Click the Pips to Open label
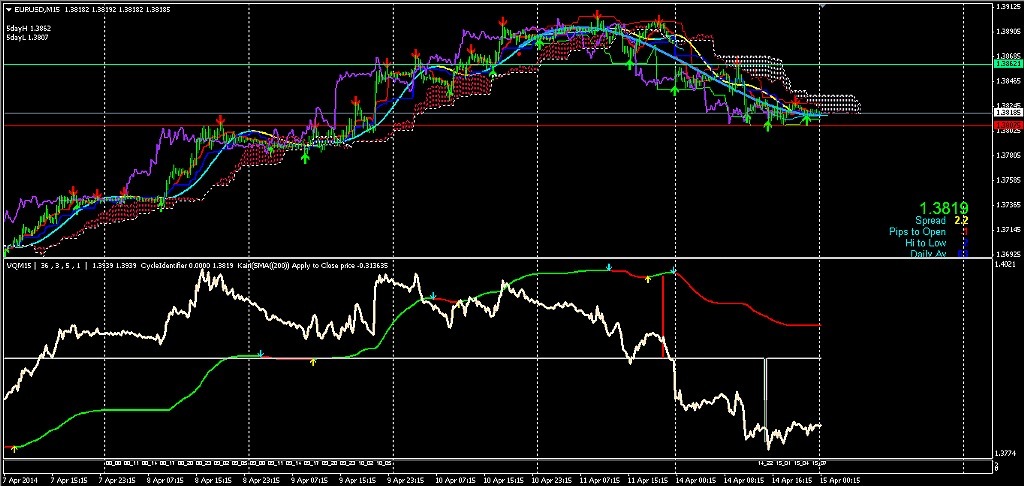The height and width of the screenshot is (486, 1024). tap(918, 232)
